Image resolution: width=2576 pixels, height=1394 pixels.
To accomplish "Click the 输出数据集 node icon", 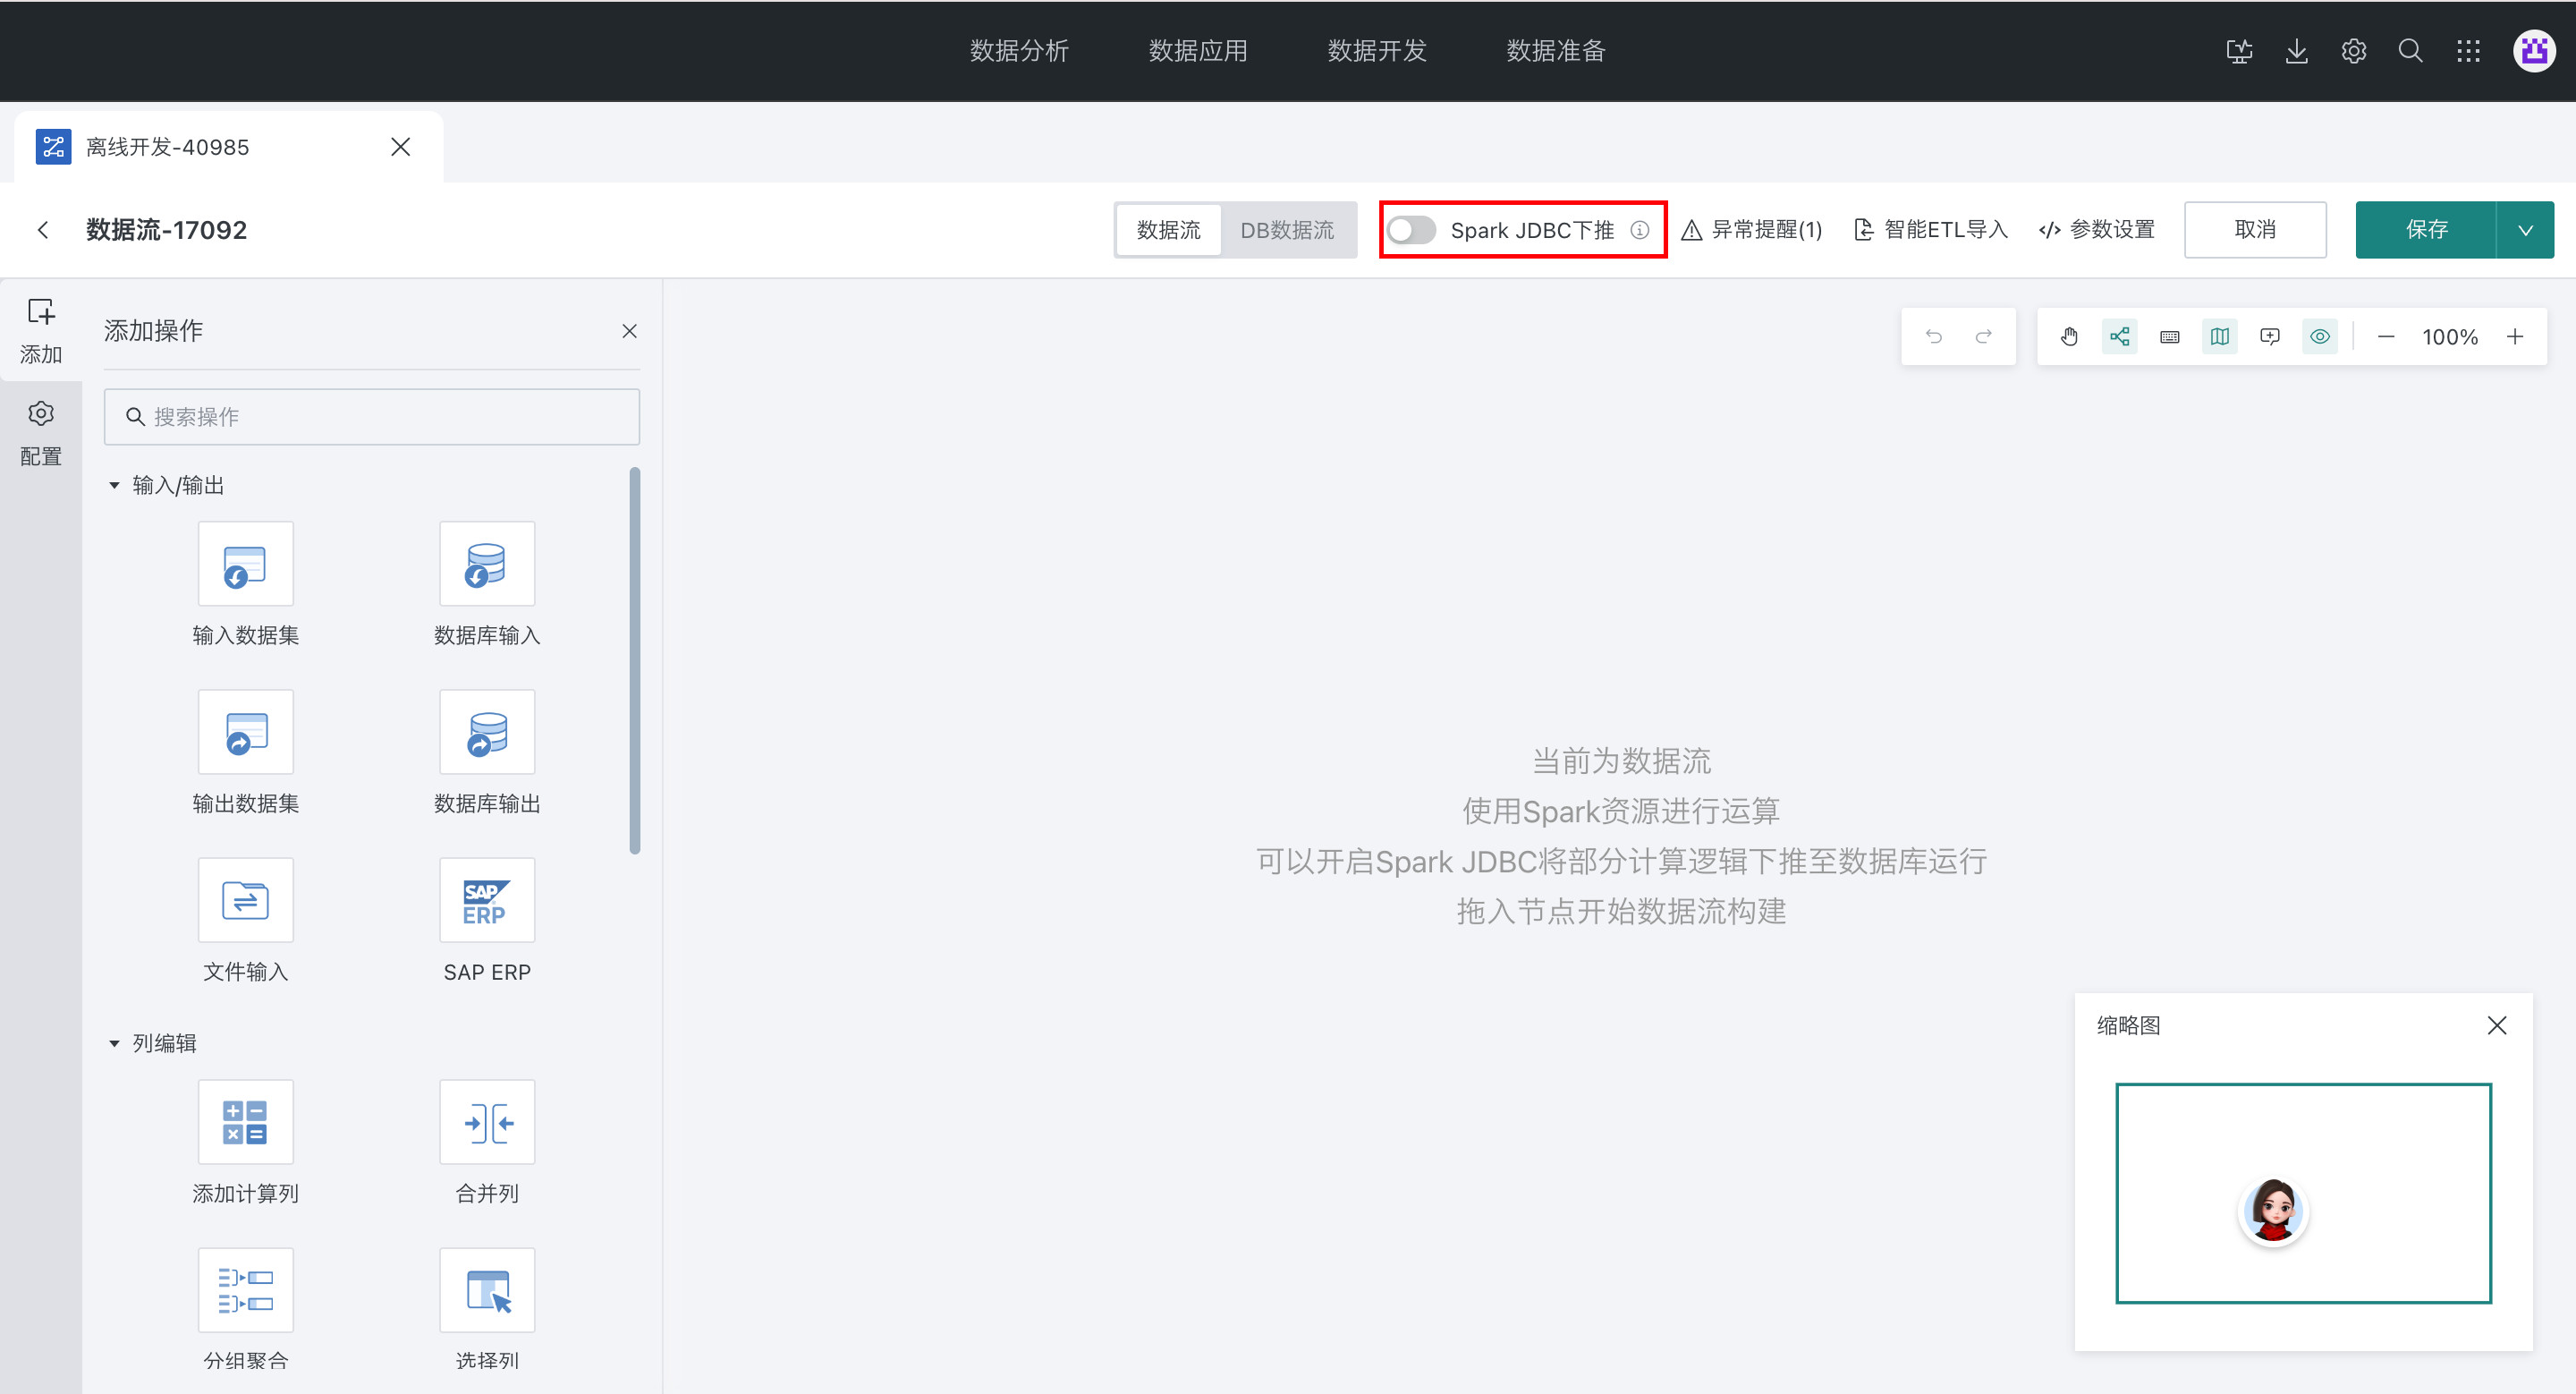I will pos(245,732).
